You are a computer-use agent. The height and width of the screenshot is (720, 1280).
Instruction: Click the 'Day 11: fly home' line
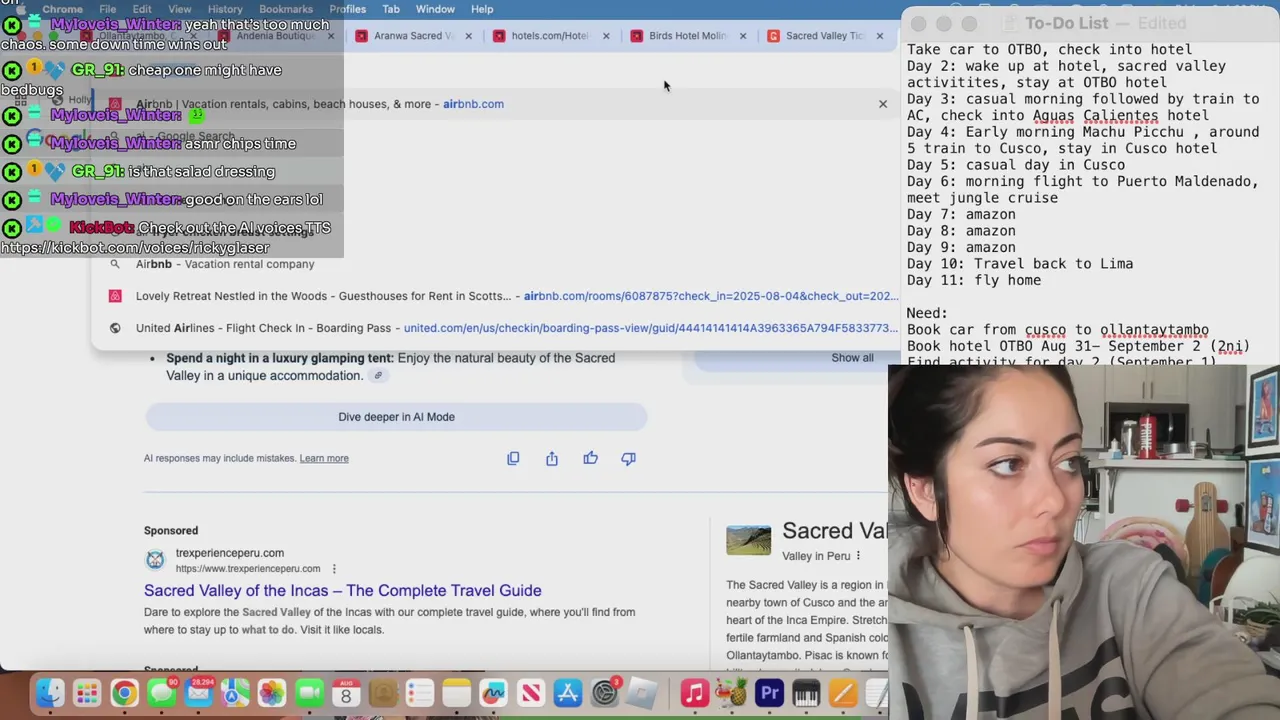point(974,280)
